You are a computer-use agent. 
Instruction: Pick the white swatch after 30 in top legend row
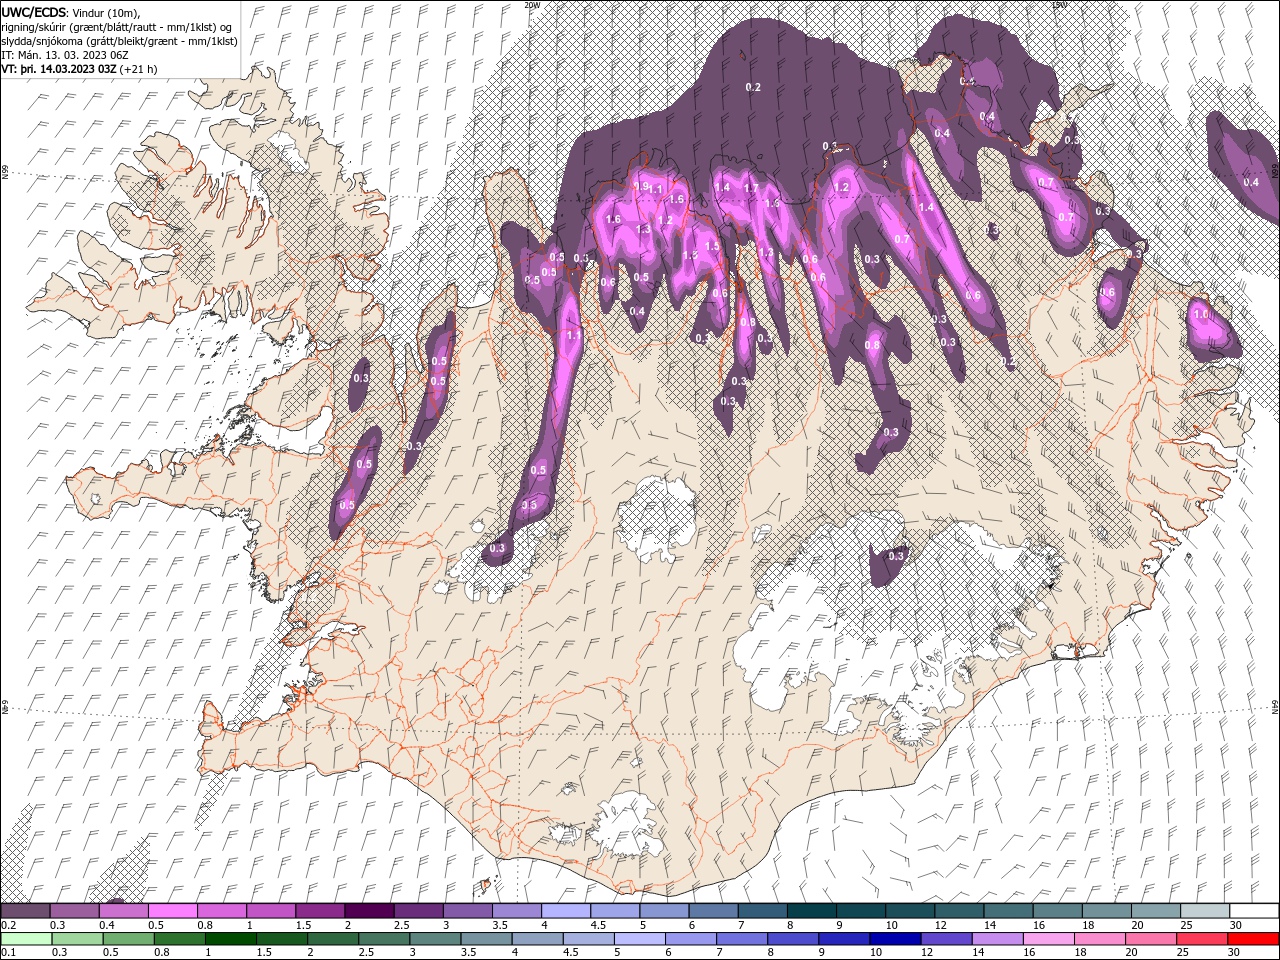pyautogui.click(x=1254, y=911)
